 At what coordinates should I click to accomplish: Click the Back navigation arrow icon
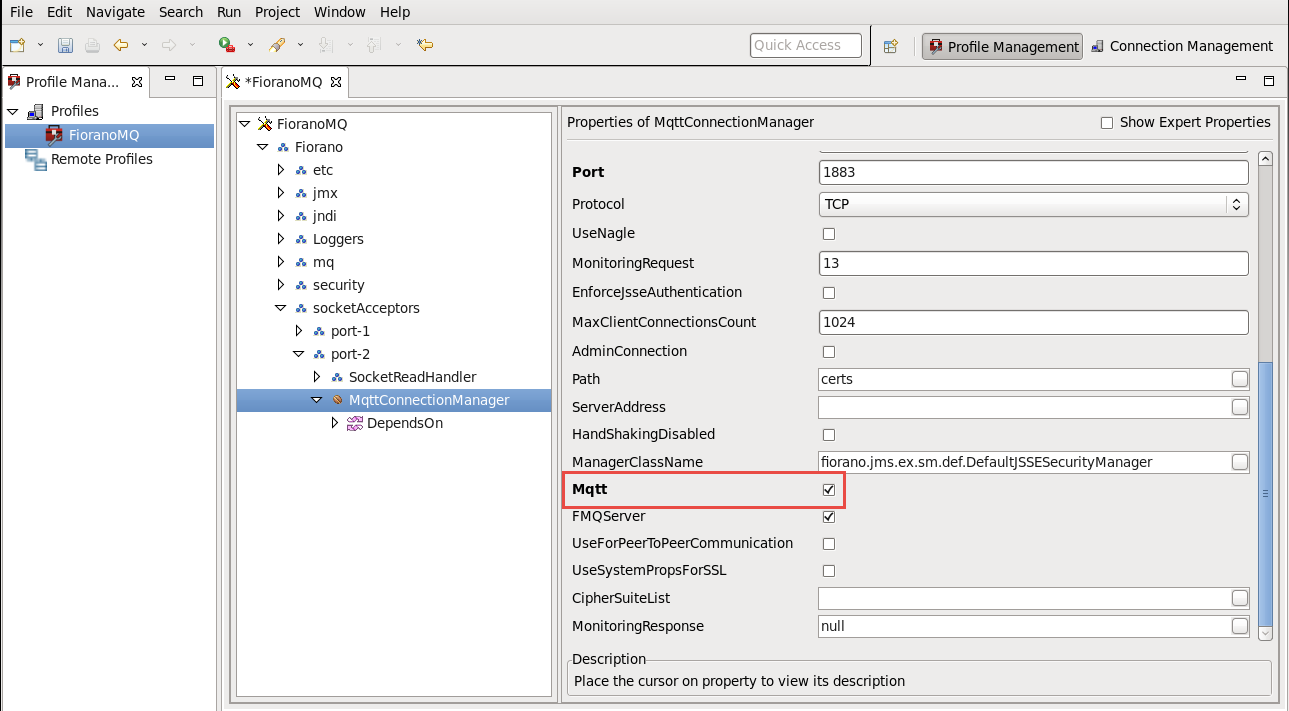point(121,45)
